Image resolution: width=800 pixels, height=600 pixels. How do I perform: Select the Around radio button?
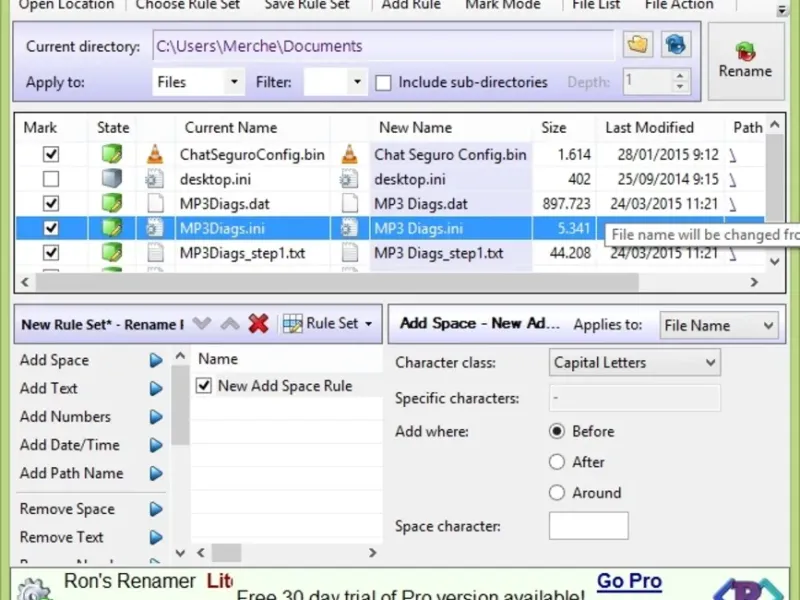coord(557,492)
